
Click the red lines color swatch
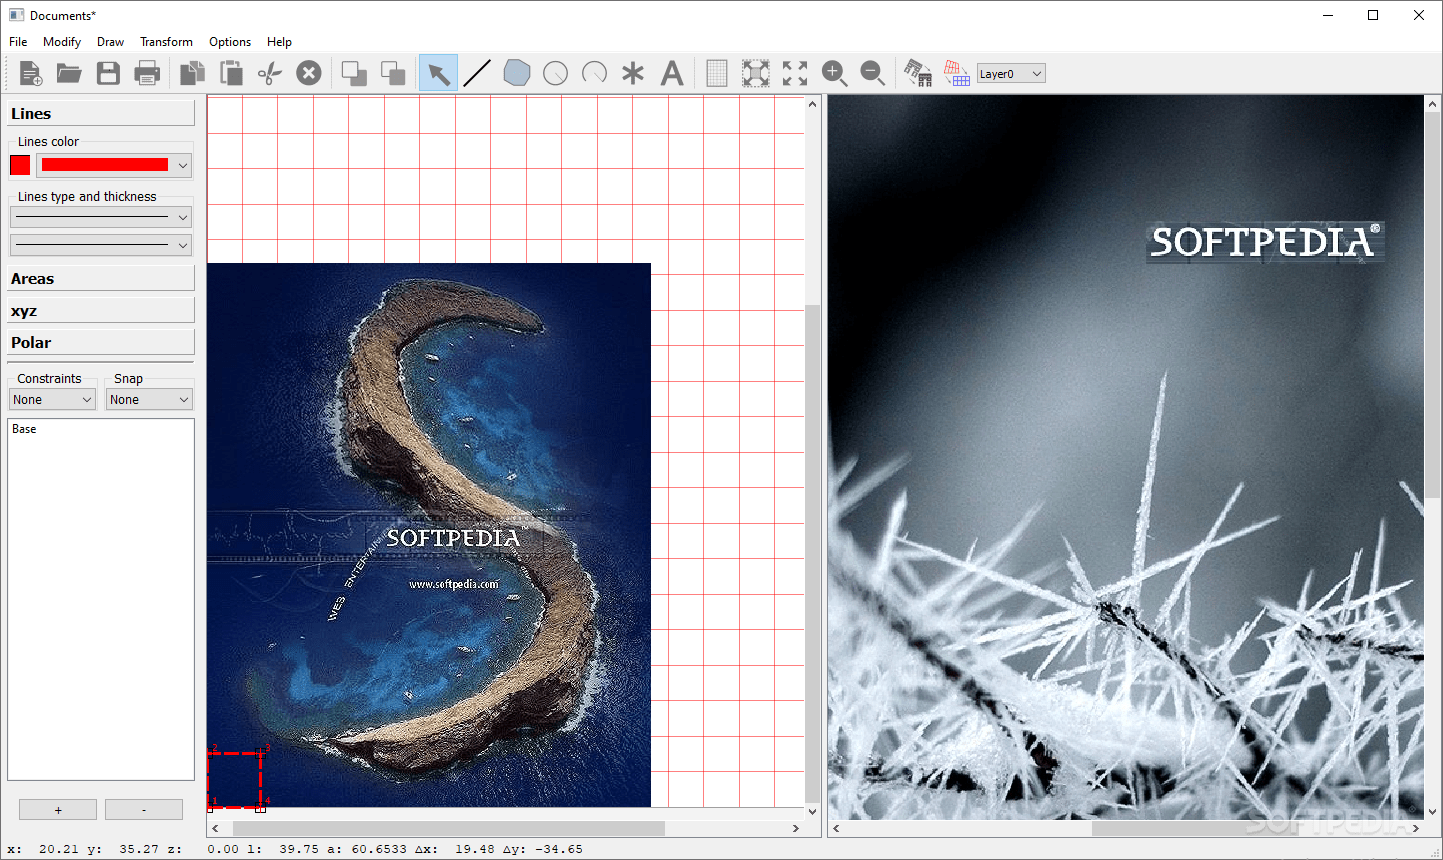[x=20, y=165]
